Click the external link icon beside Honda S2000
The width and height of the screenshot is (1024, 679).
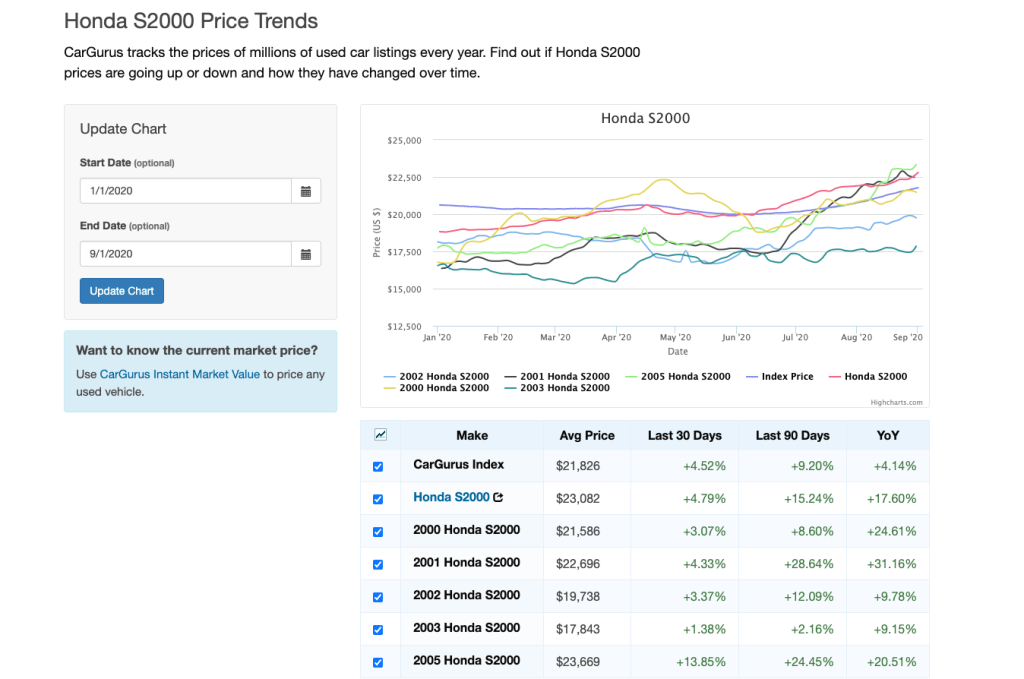pos(499,497)
